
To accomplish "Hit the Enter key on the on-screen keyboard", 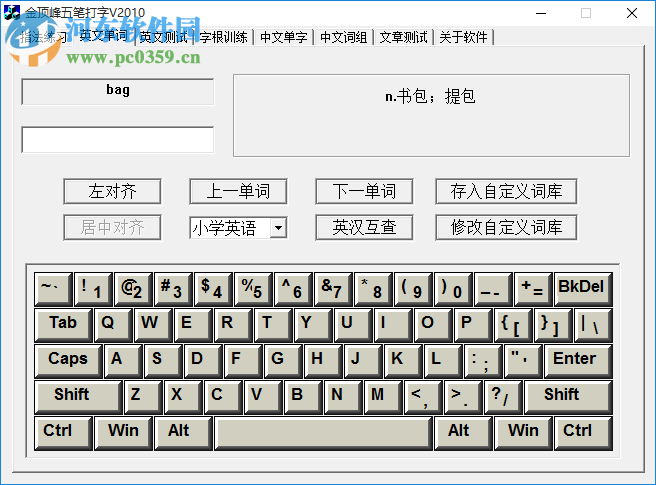I will coord(574,360).
